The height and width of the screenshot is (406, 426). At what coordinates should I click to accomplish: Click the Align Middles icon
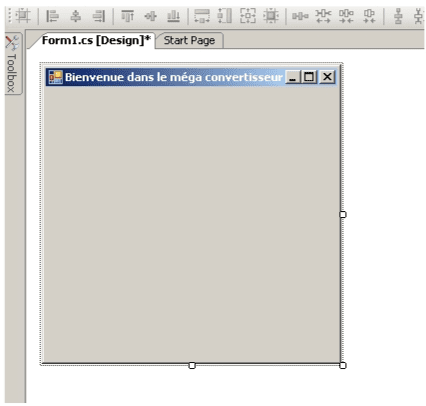151,16
